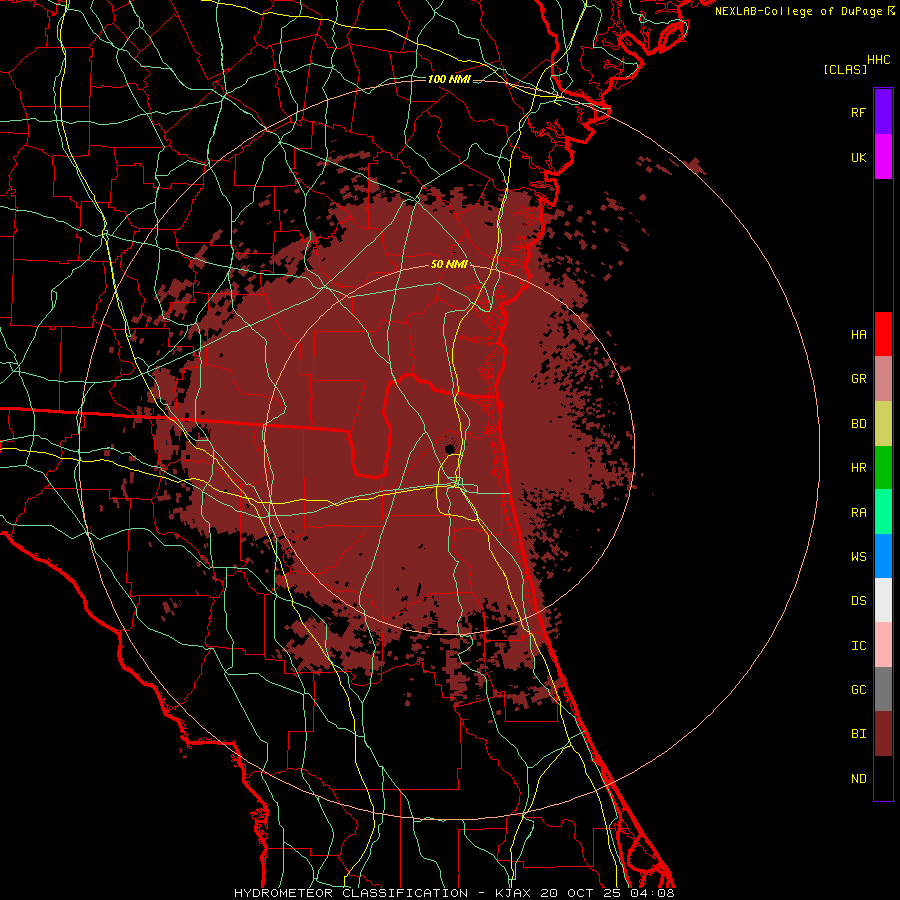Click the HA red legend swatch

coord(883,334)
